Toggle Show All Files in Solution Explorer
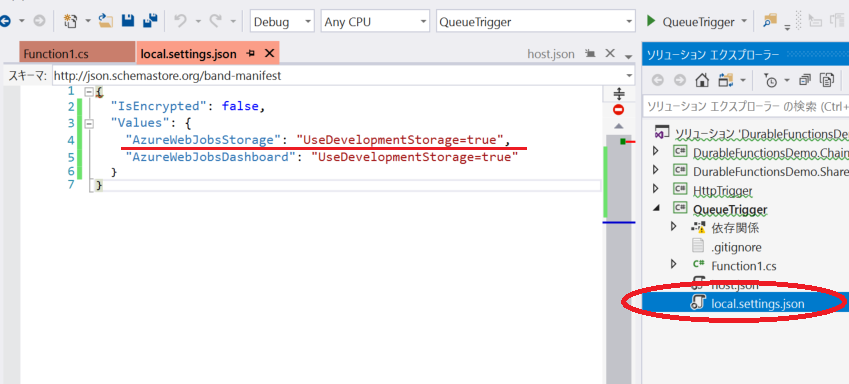 pos(827,80)
